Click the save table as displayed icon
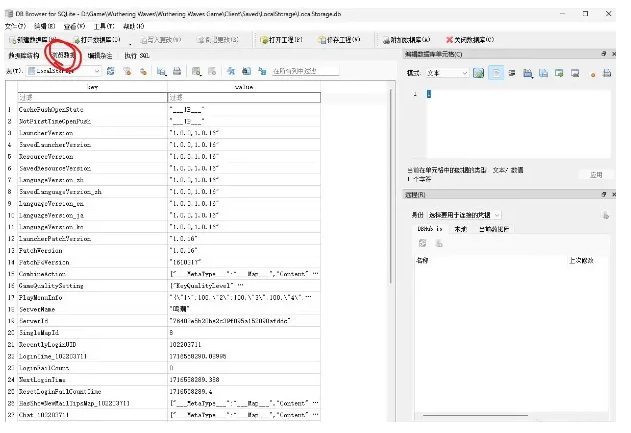 (x=161, y=71)
